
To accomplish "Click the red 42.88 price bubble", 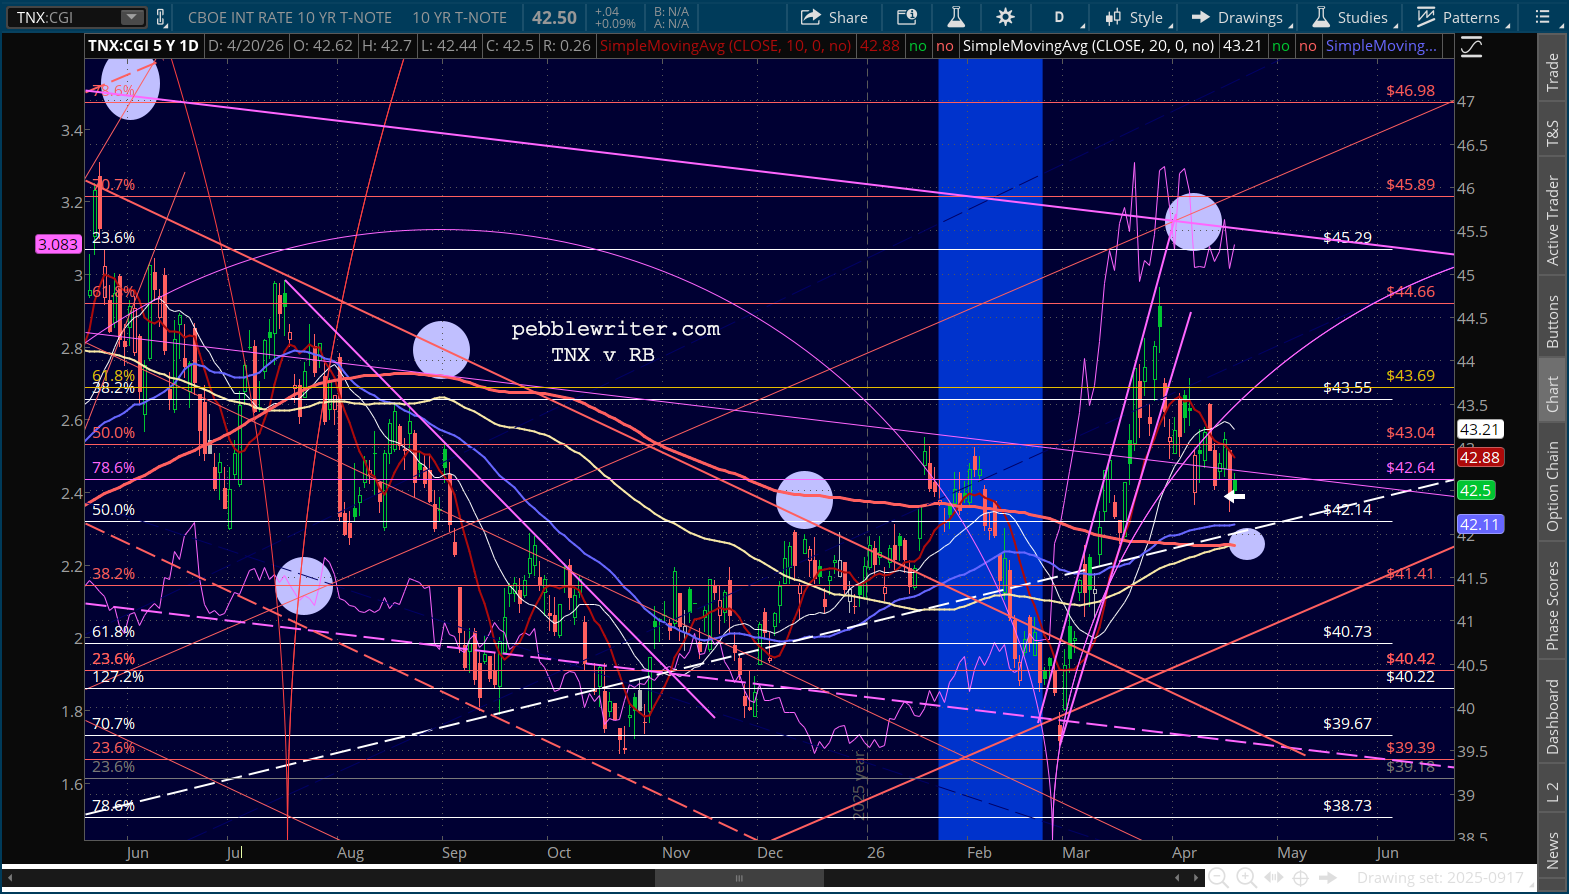I will (x=1479, y=458).
